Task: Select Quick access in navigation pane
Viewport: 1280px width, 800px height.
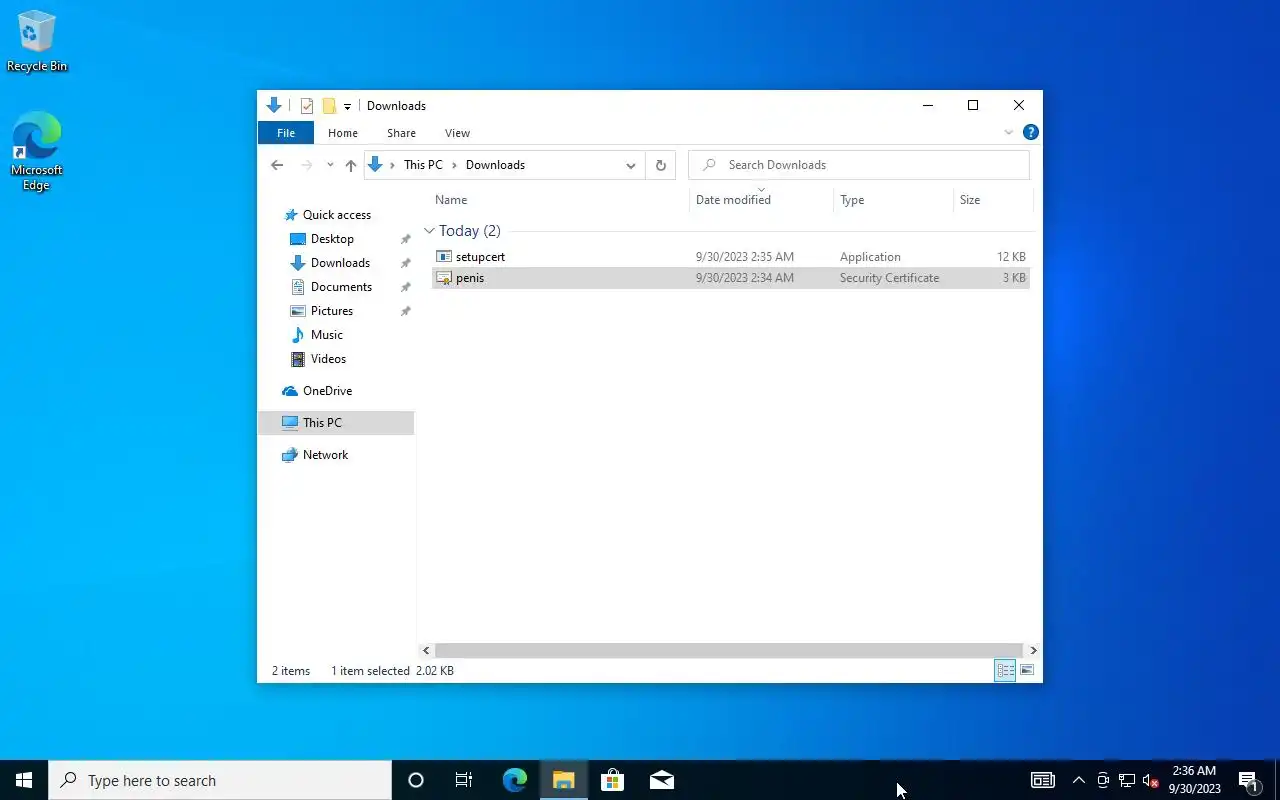Action: pyautogui.click(x=337, y=215)
